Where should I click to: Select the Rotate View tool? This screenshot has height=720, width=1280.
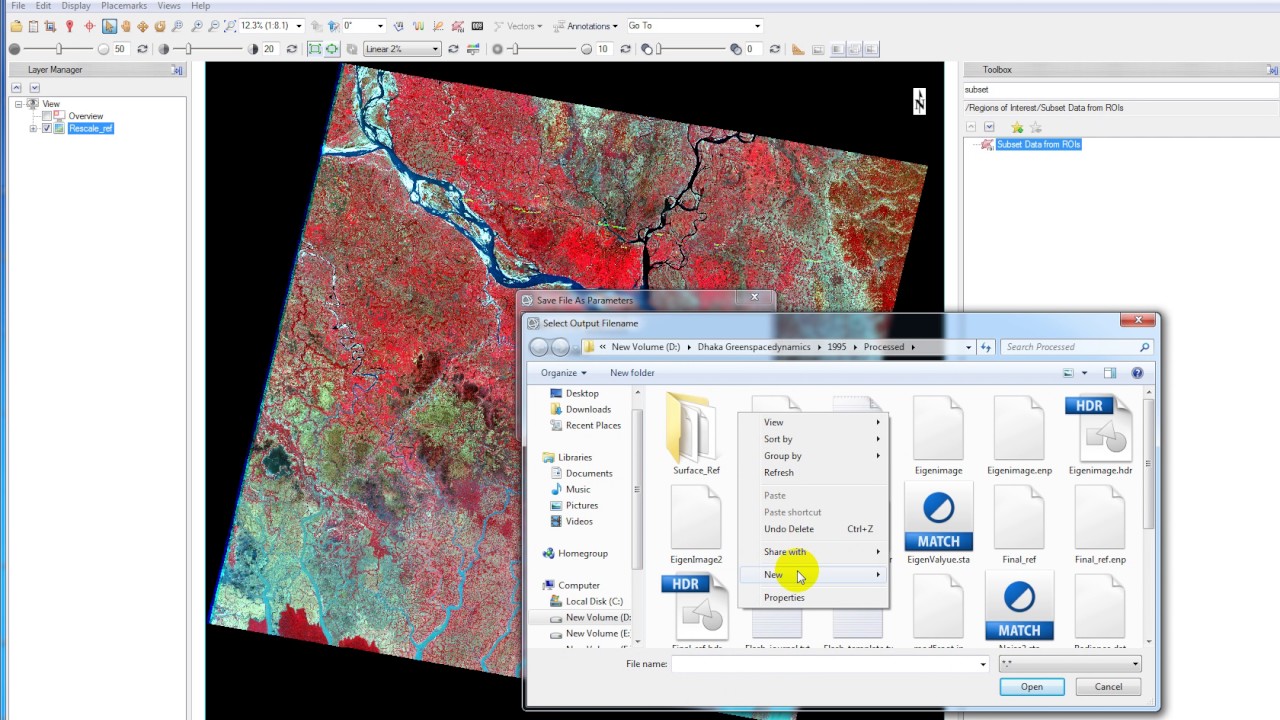[x=160, y=26]
